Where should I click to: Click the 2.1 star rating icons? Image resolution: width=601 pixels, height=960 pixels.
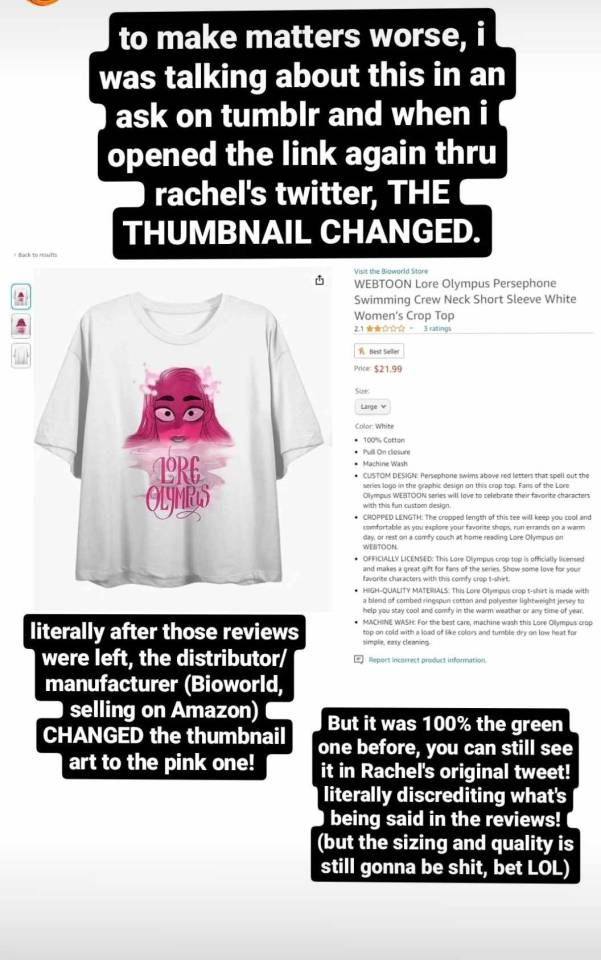coord(386,329)
